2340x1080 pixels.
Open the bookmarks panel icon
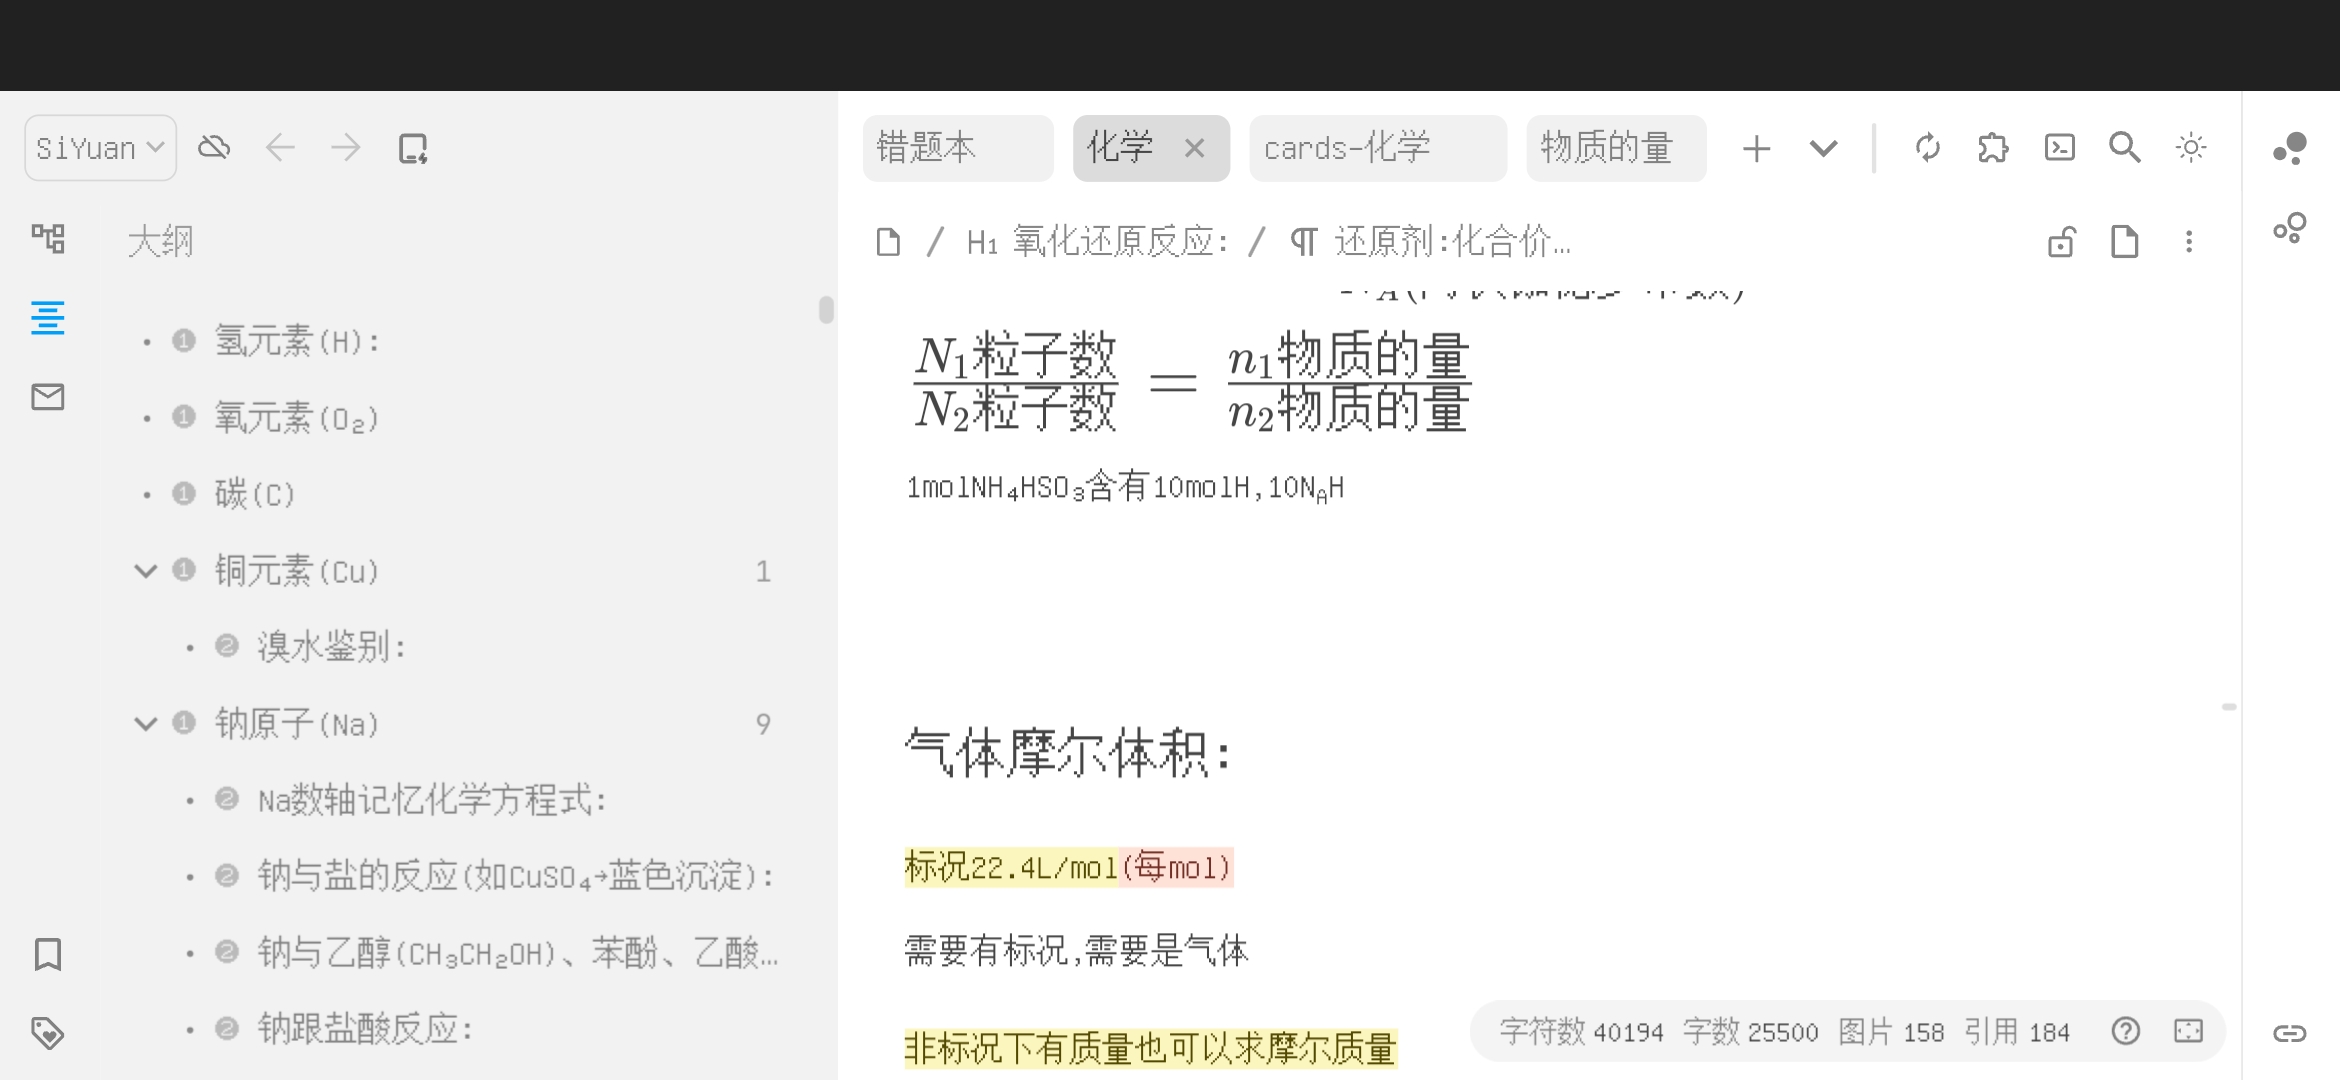point(47,954)
